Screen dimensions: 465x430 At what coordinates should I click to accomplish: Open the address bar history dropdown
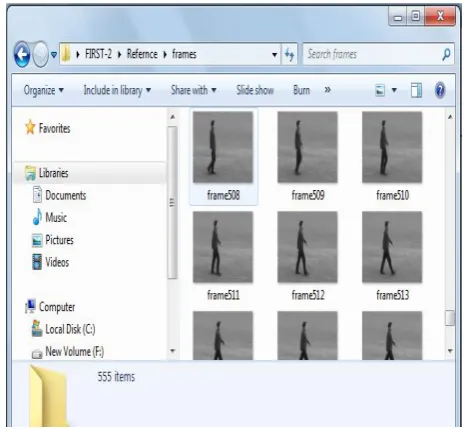(275, 54)
